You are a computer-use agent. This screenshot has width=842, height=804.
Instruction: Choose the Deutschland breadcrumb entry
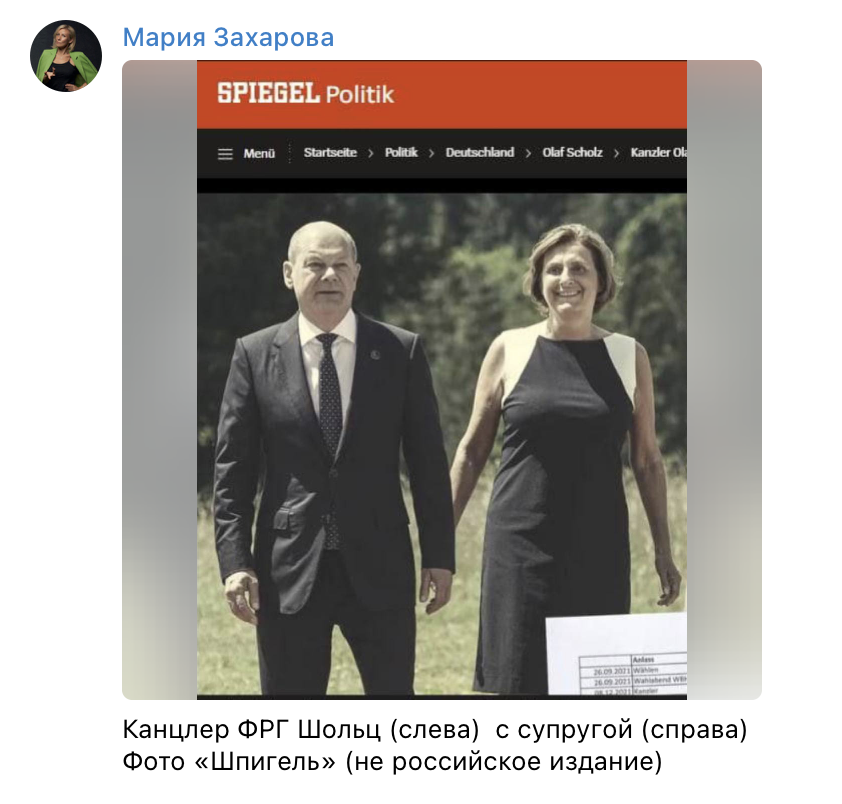click(480, 153)
